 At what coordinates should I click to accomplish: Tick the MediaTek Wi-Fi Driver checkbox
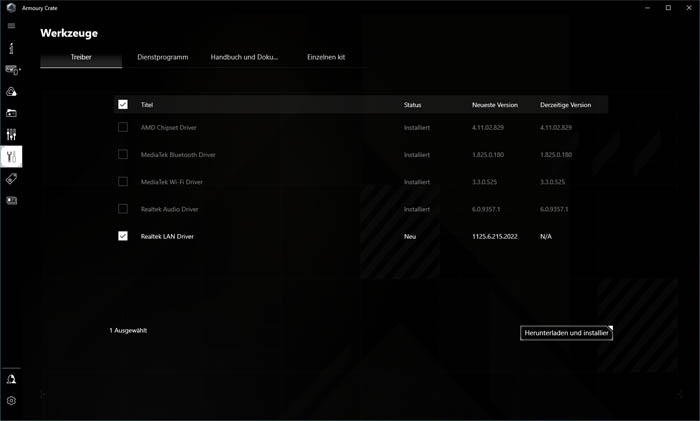[123, 182]
